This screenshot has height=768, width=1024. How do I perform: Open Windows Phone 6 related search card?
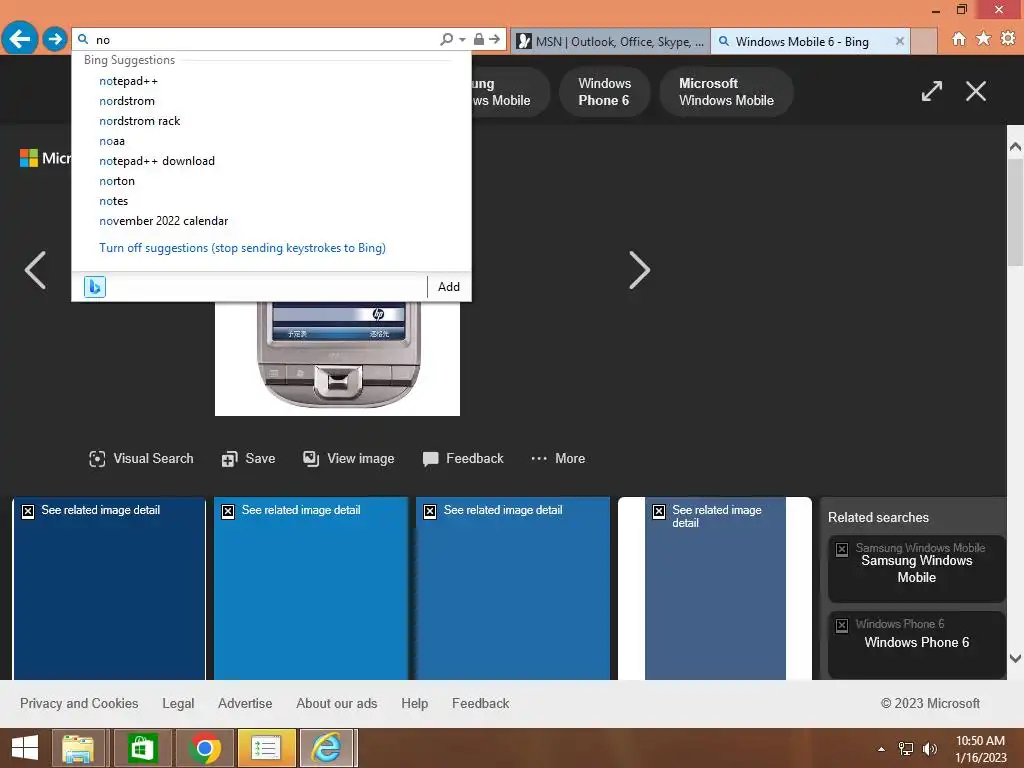pos(916,644)
